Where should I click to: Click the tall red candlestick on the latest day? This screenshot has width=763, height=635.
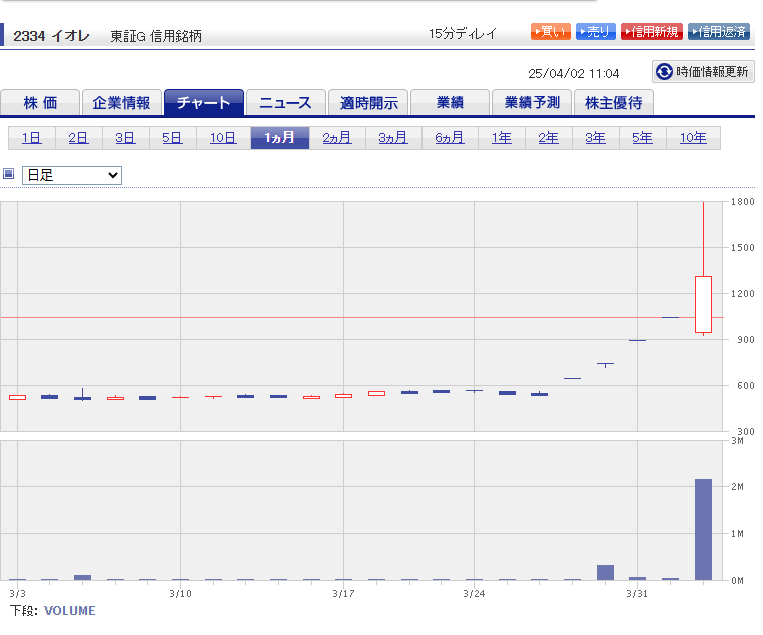[704, 305]
